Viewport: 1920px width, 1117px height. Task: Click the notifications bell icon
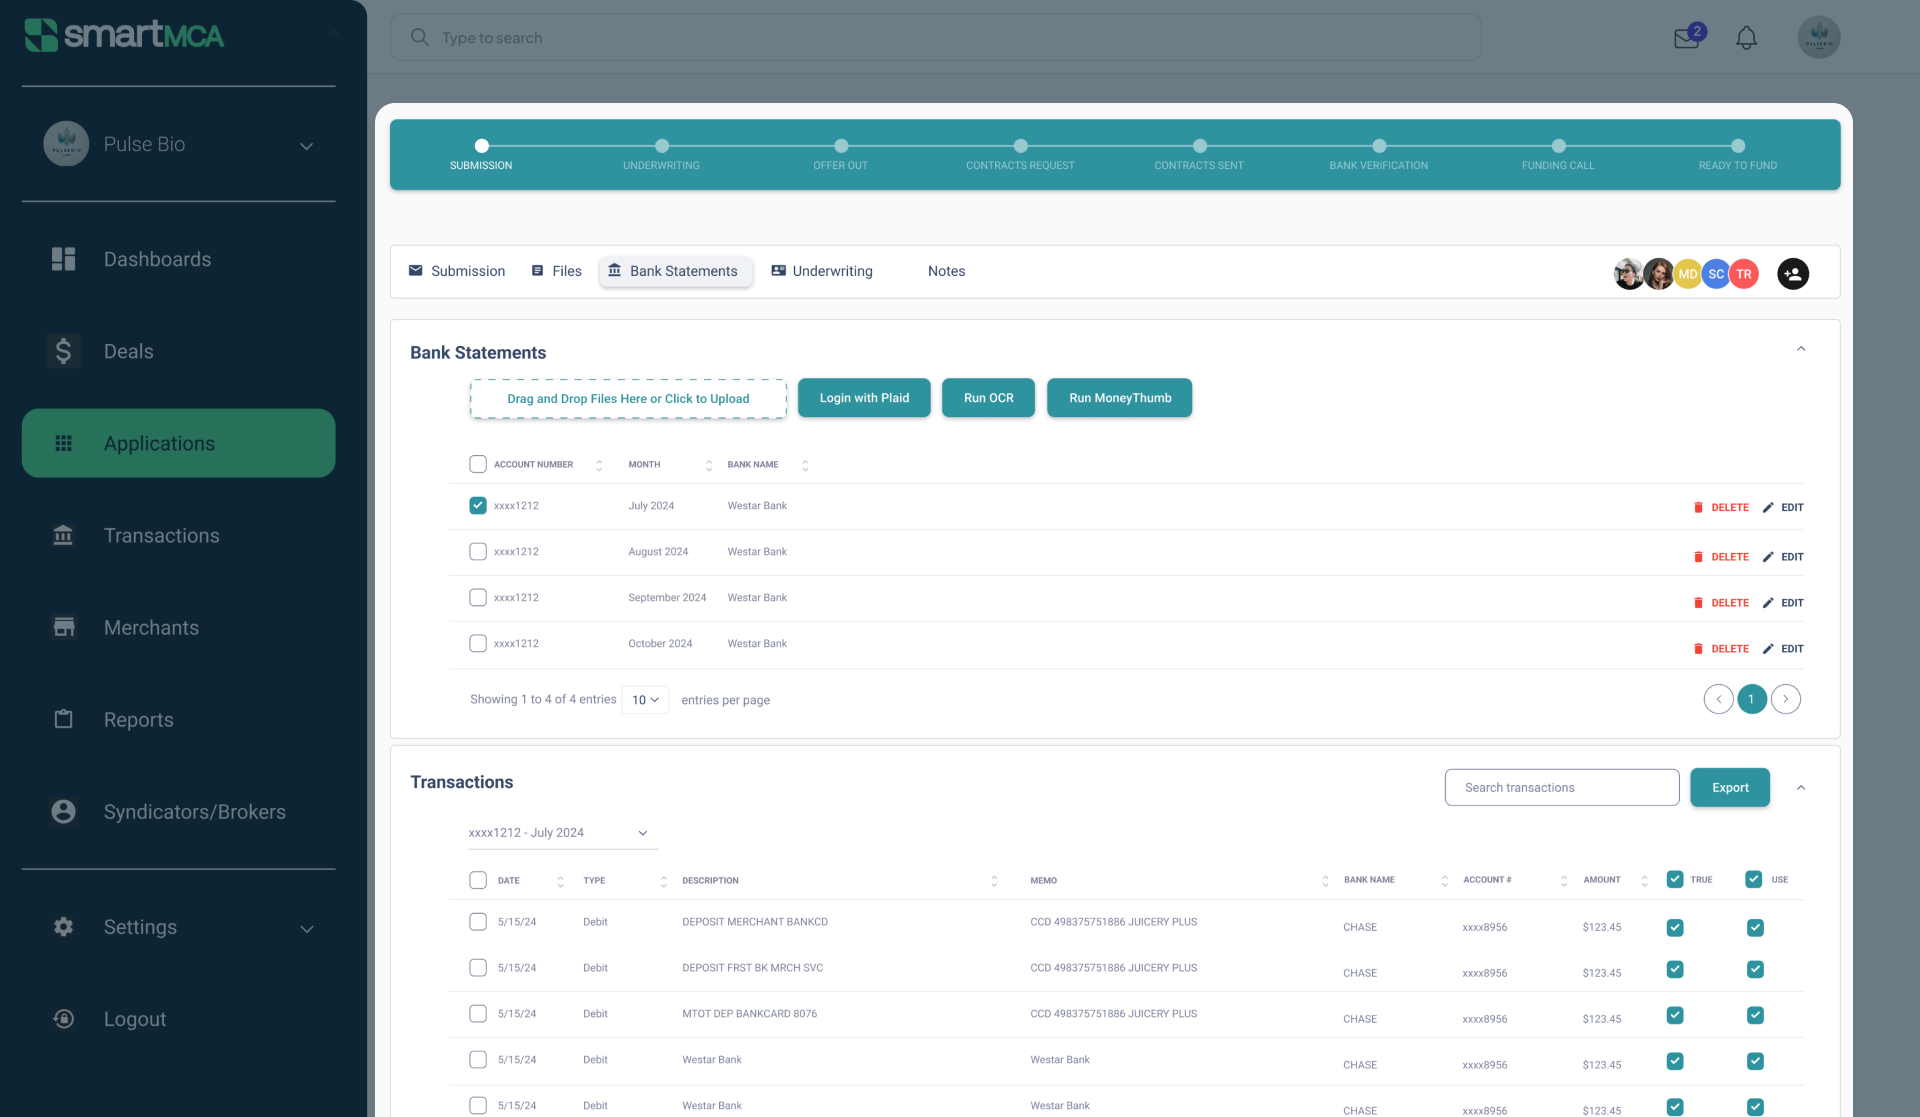click(x=1746, y=38)
